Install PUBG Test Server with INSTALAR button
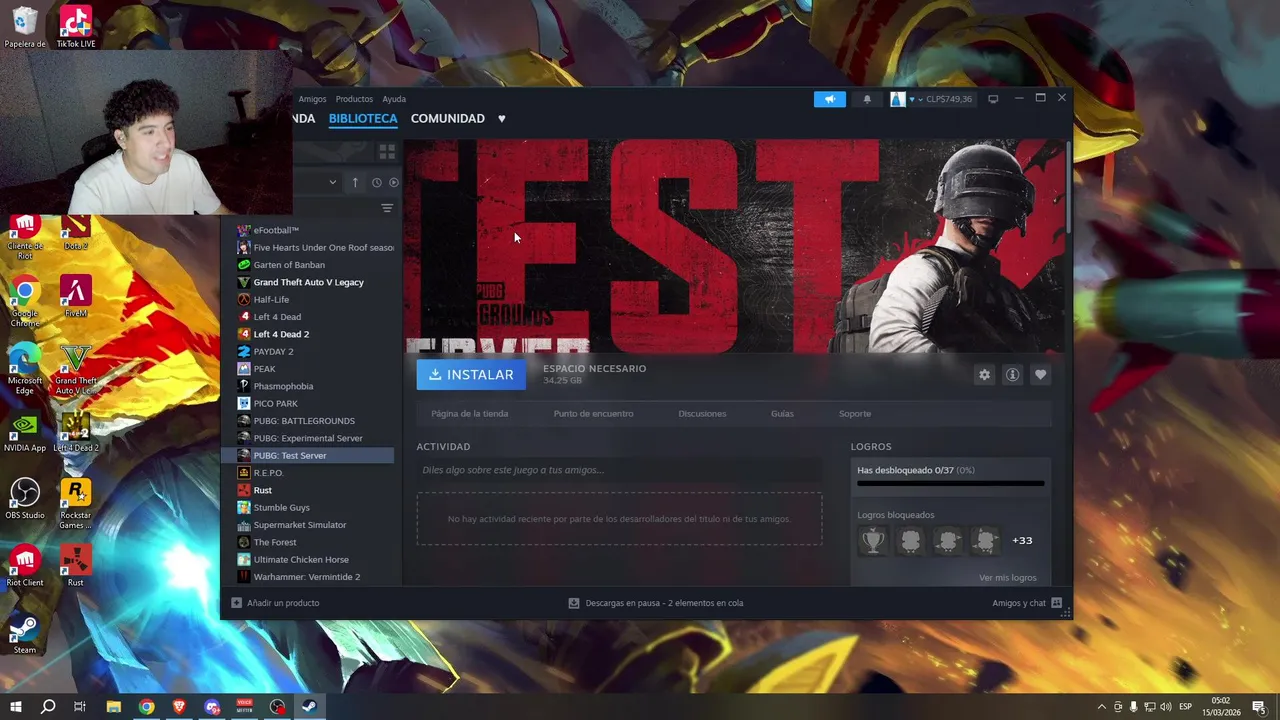 pyautogui.click(x=471, y=374)
